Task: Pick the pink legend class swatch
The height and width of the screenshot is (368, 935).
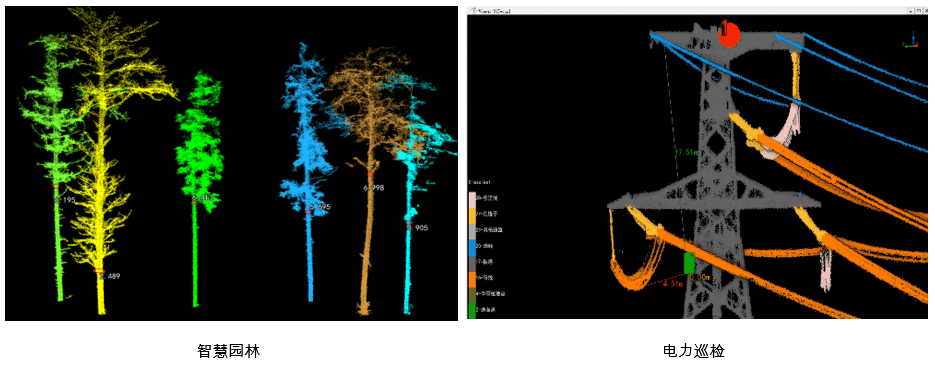Action: tap(472, 199)
